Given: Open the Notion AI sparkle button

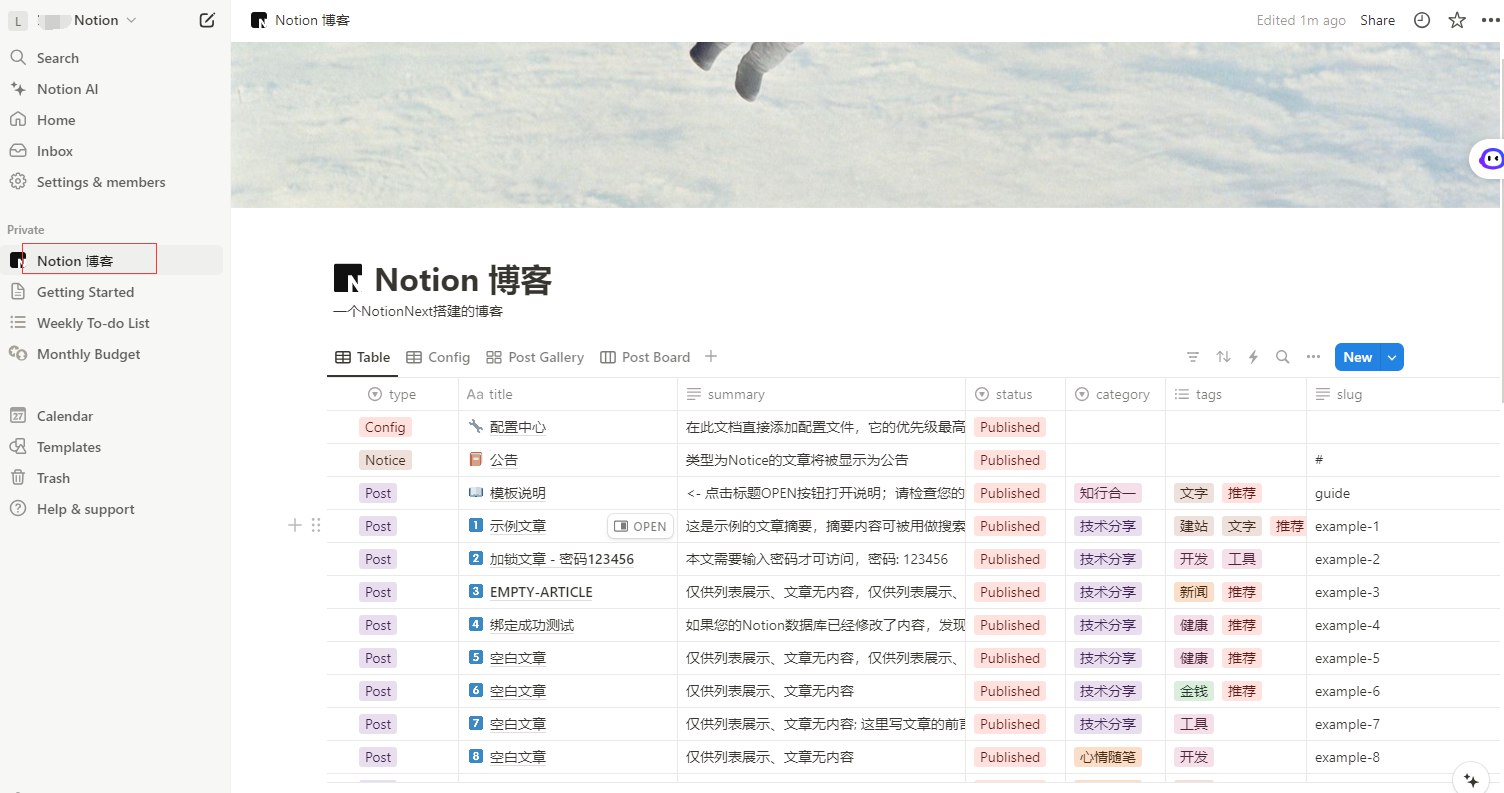Looking at the screenshot, I should (x=1470, y=779).
